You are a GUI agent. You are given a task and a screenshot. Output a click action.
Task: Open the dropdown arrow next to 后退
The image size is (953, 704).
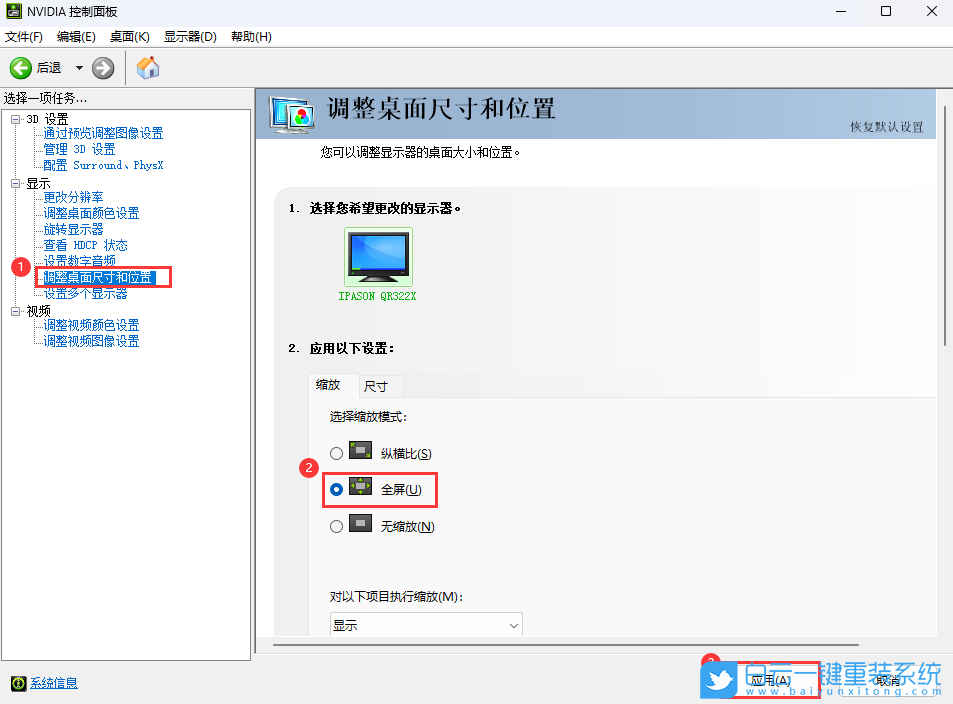[x=77, y=68]
